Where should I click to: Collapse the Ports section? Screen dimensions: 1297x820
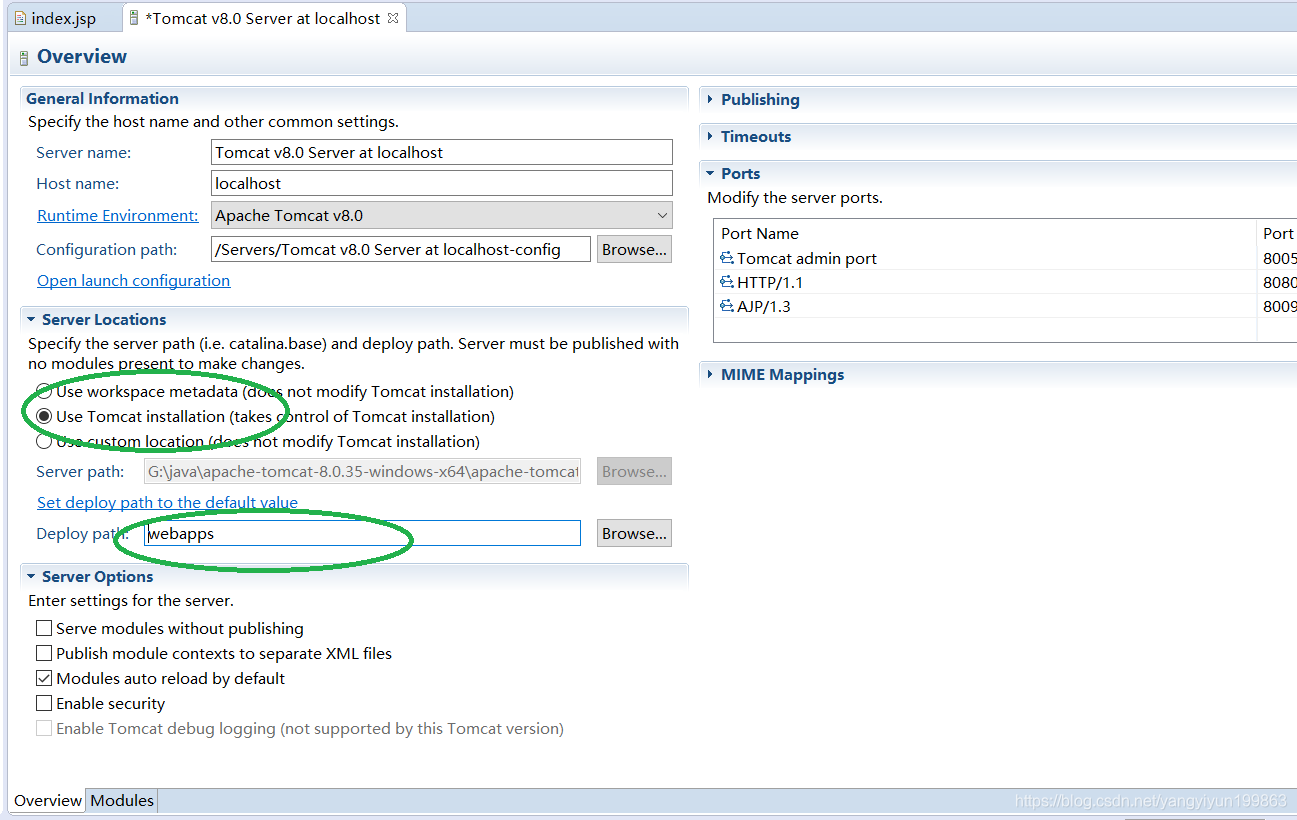(710, 173)
